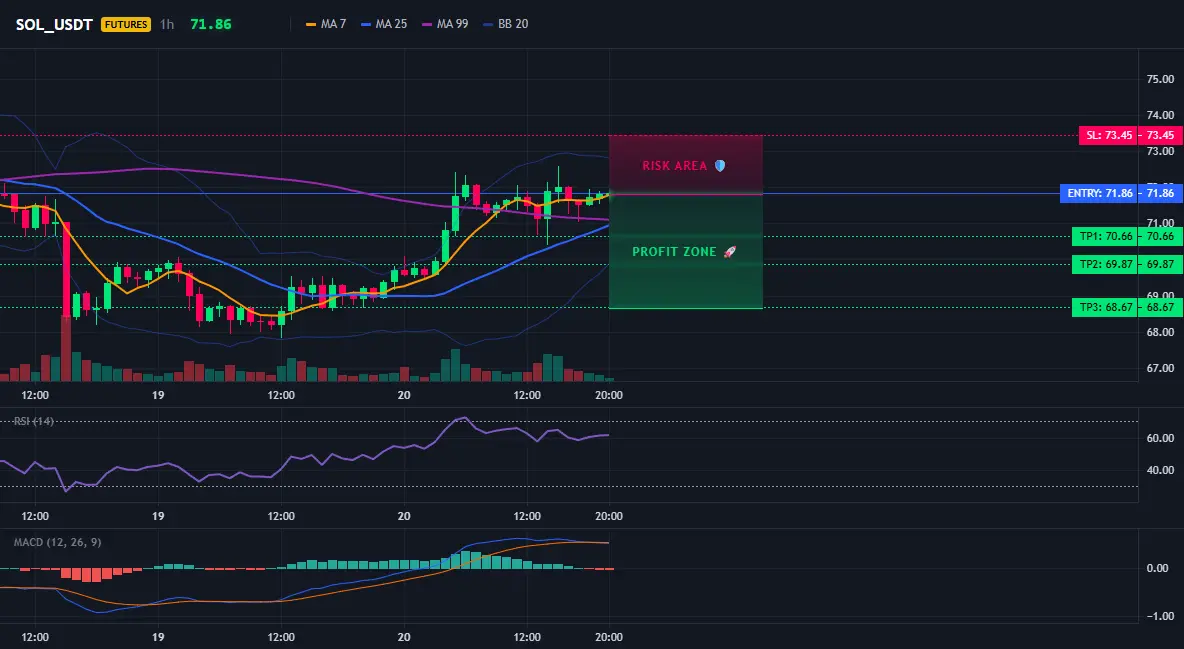The image size is (1184, 649).
Task: Toggle the MA 99 legend item
Action: [445, 24]
